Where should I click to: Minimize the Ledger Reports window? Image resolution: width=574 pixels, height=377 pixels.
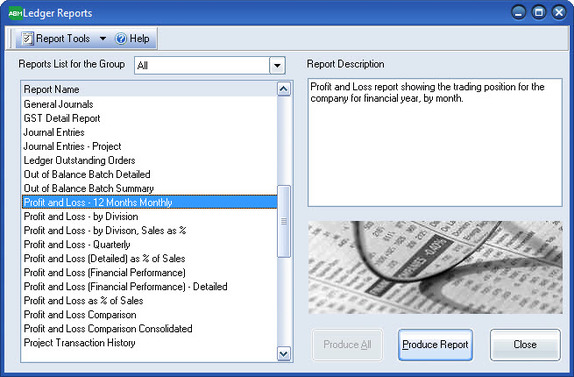click(518, 13)
